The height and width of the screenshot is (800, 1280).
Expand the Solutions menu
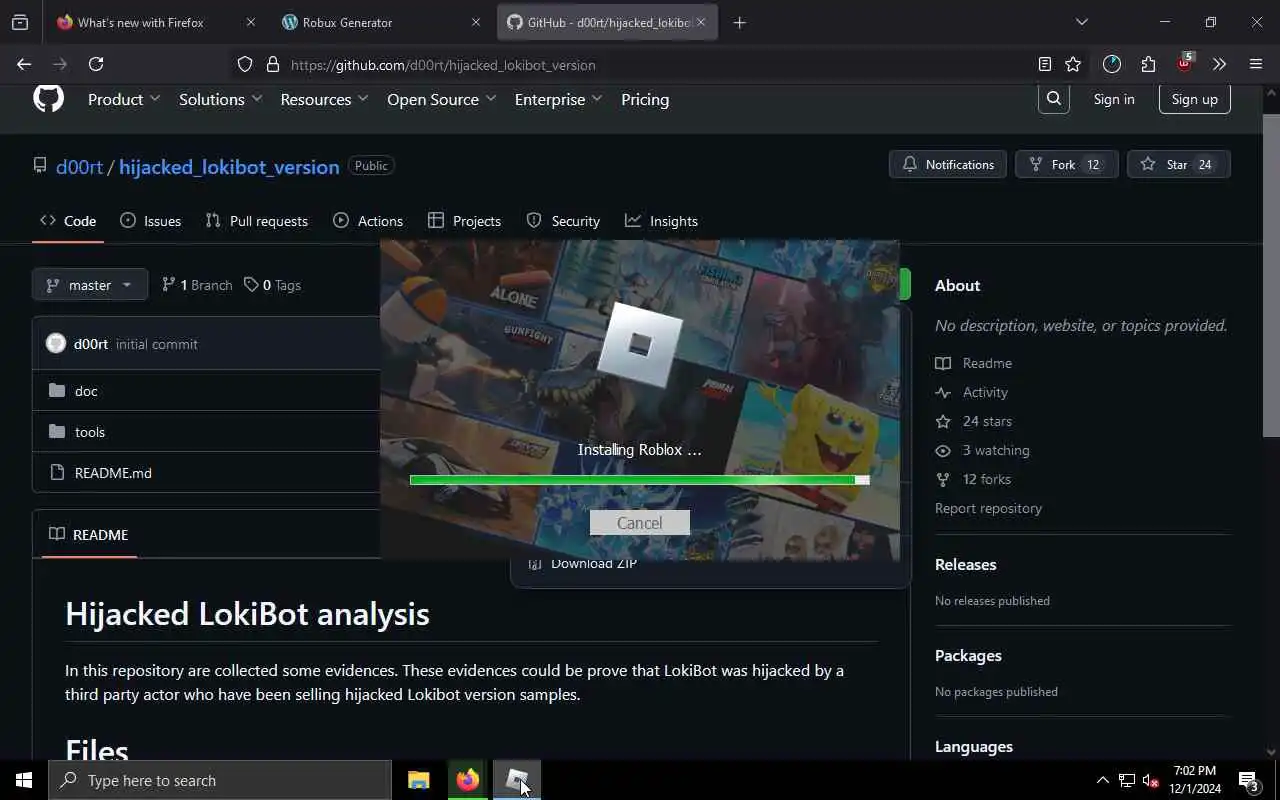(220, 99)
